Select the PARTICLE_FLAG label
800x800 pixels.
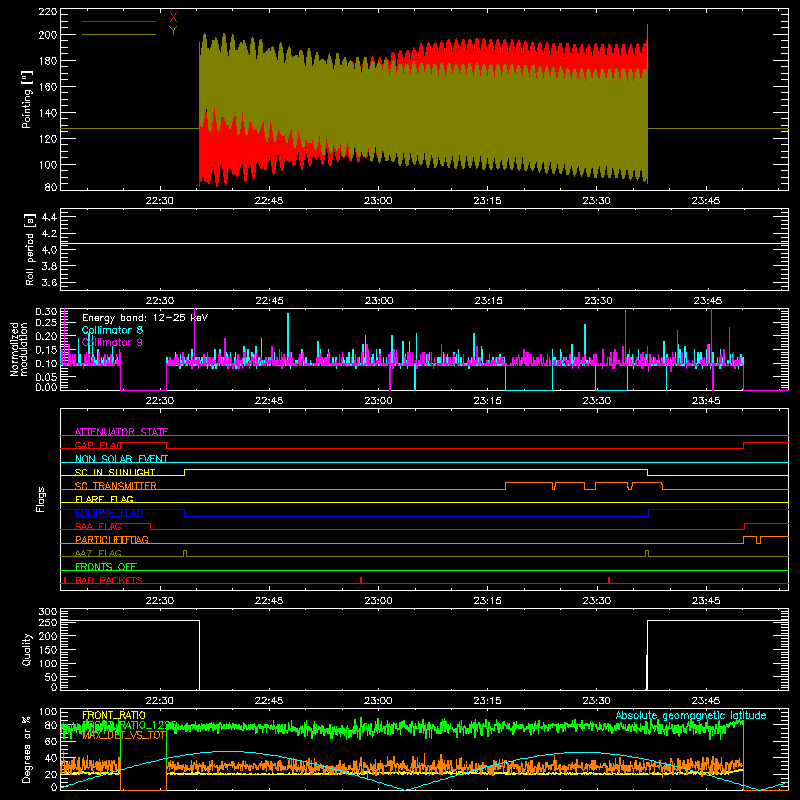(x=112, y=539)
